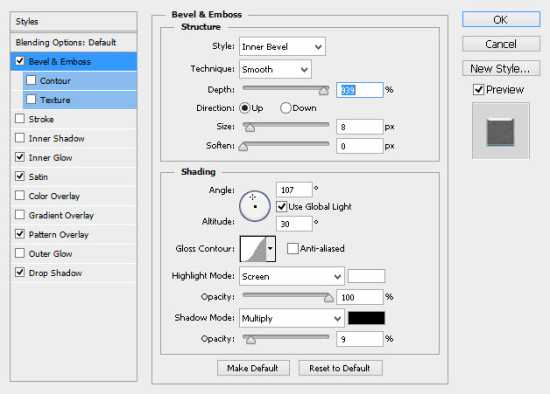Screen dimensions: 550x394
Task: Click into the Size value field
Action: pos(360,127)
